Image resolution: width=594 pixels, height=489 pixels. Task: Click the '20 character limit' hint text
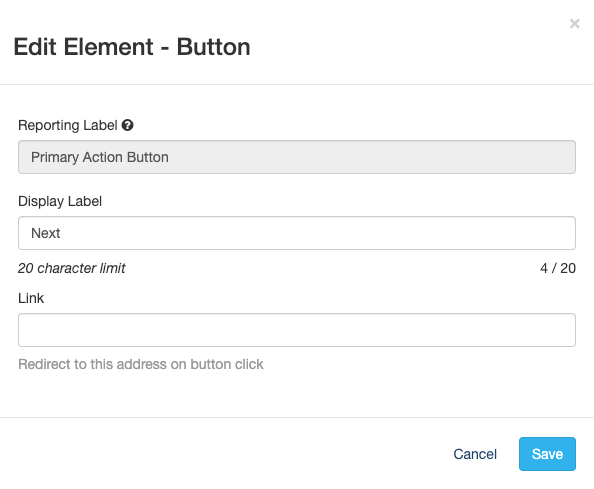tap(72, 268)
